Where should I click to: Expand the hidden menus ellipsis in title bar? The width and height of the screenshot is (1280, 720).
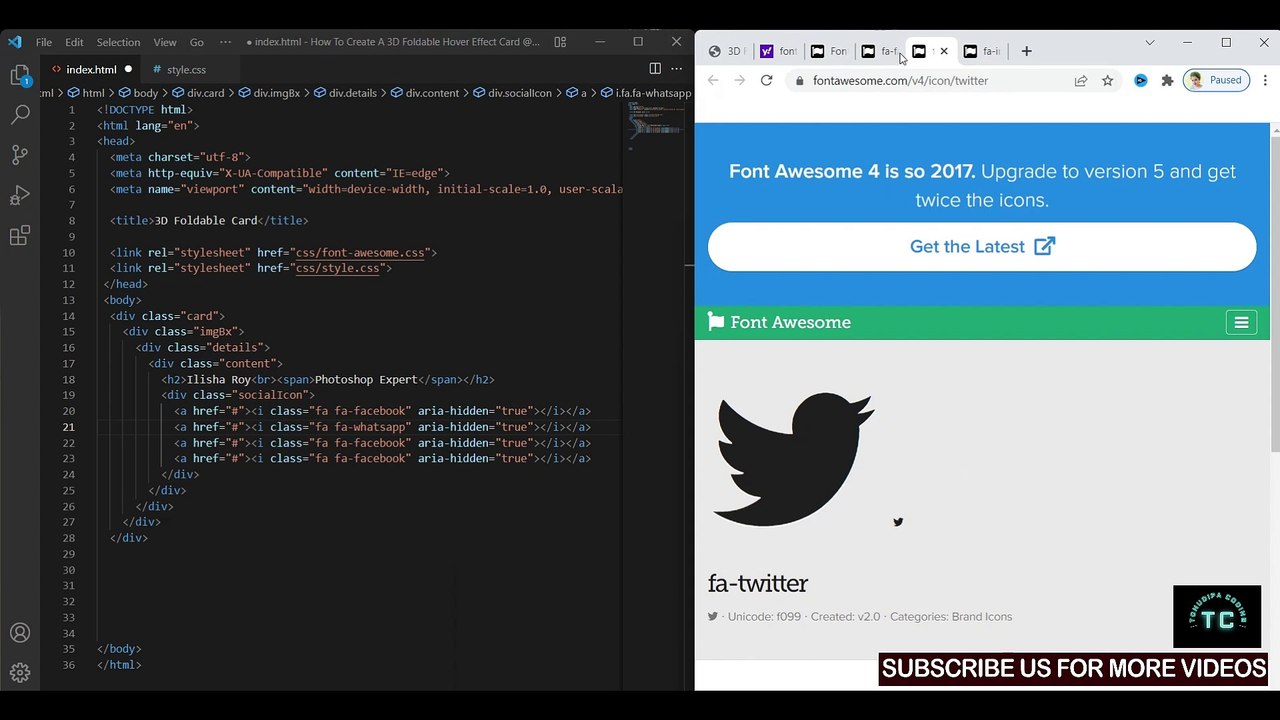pyautogui.click(x=225, y=42)
